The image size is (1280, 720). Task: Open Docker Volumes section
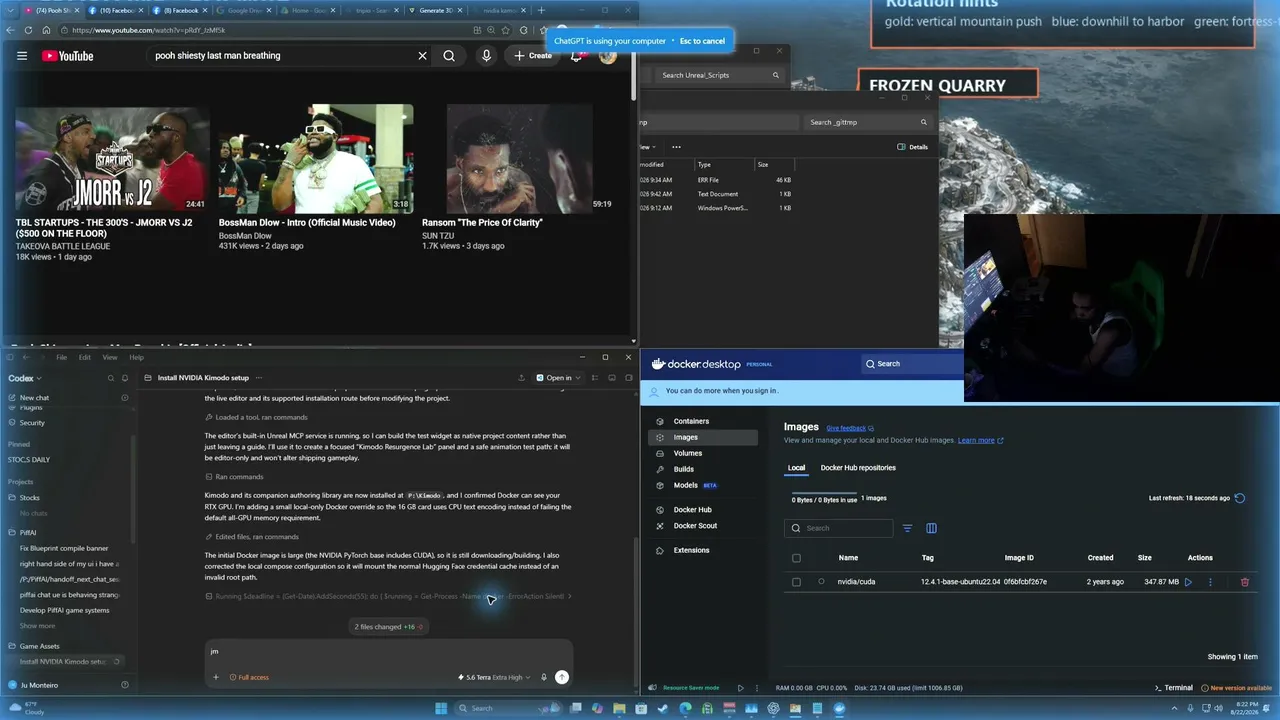point(688,453)
